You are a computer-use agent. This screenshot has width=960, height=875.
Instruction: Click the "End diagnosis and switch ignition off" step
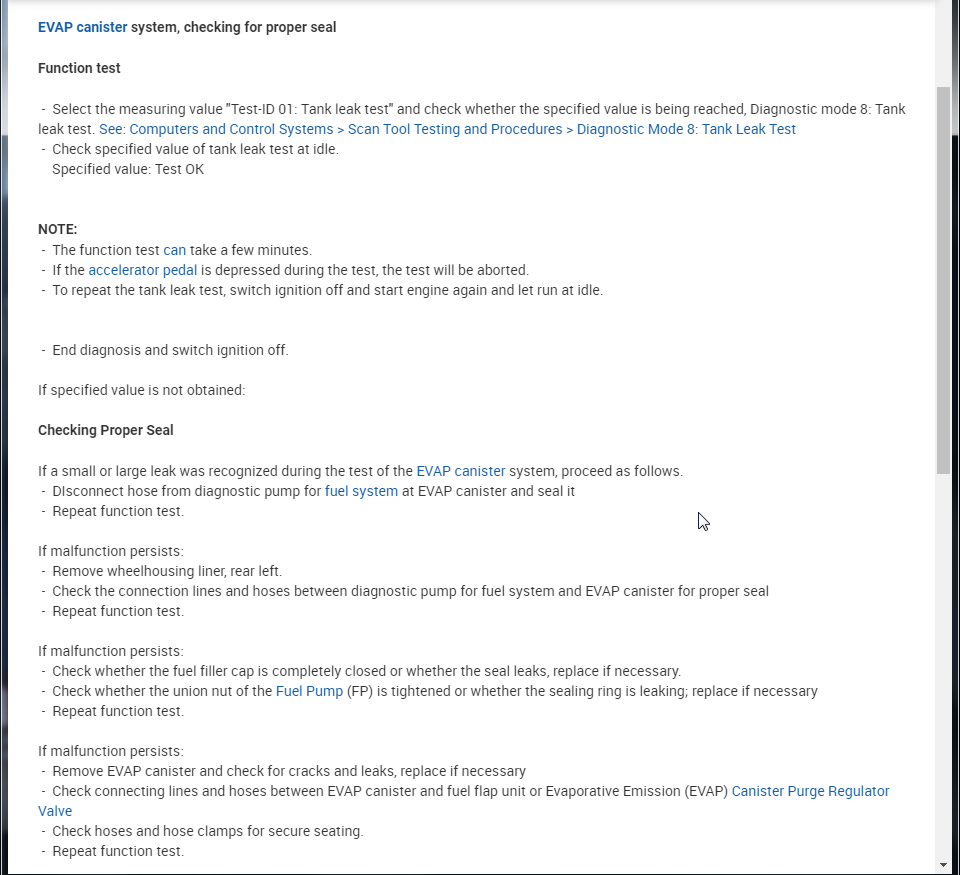pos(170,350)
